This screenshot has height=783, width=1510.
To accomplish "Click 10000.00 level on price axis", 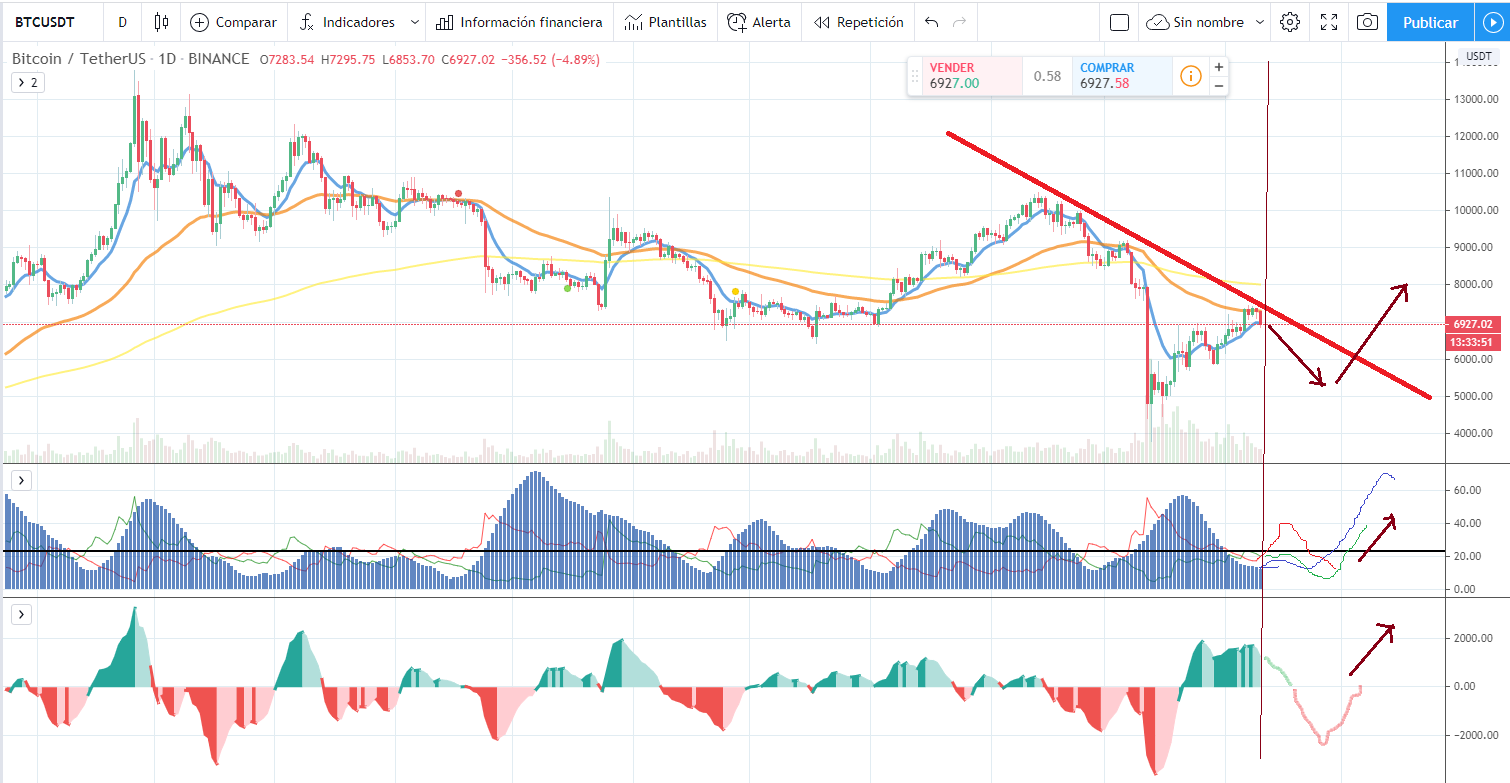I will (1475, 211).
